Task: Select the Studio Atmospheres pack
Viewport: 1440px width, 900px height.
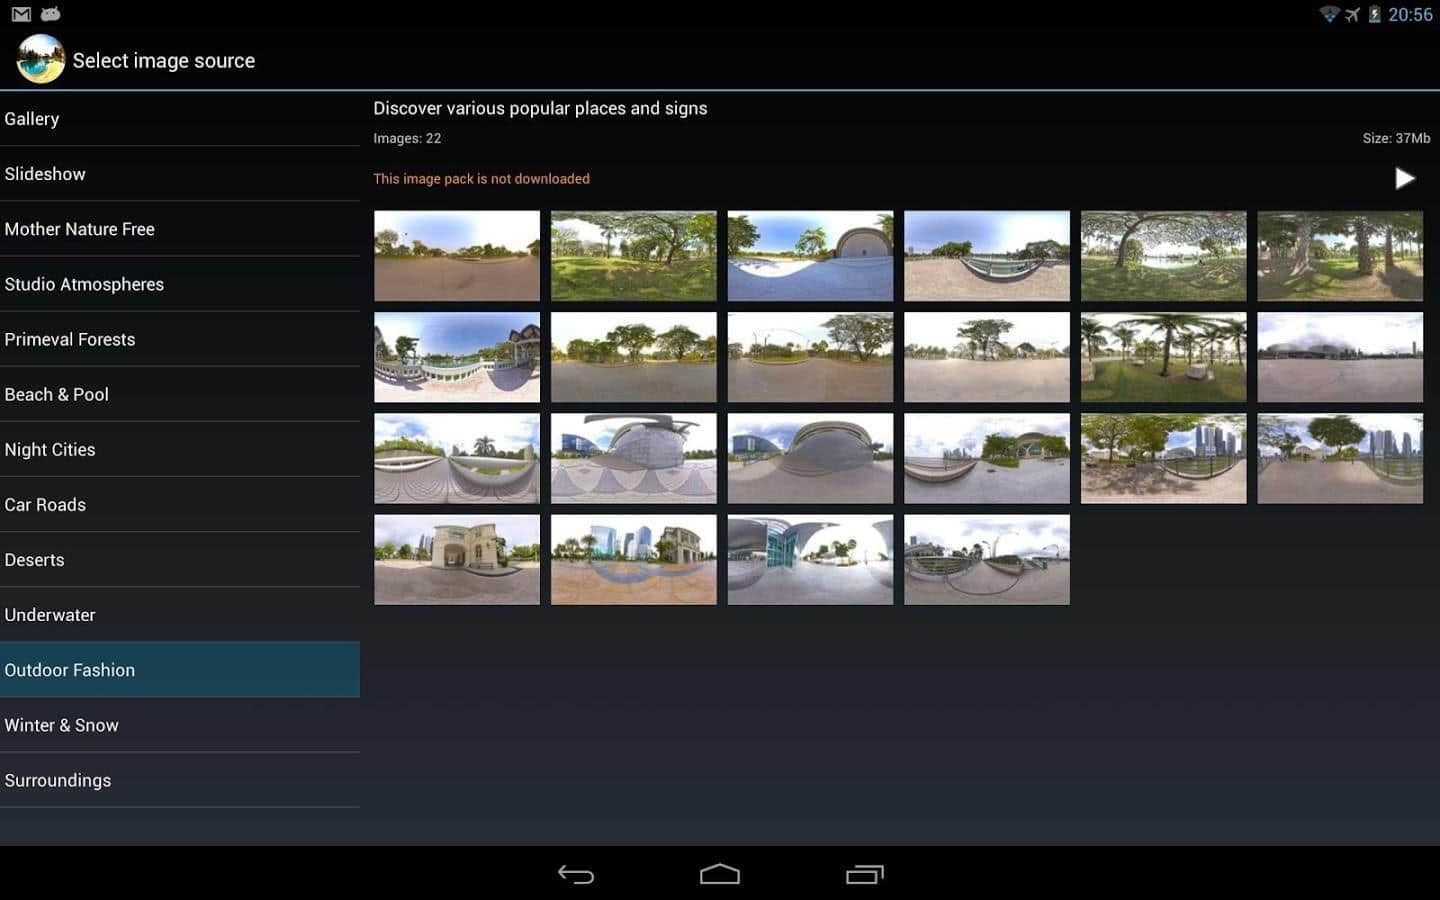Action: click(x=180, y=284)
